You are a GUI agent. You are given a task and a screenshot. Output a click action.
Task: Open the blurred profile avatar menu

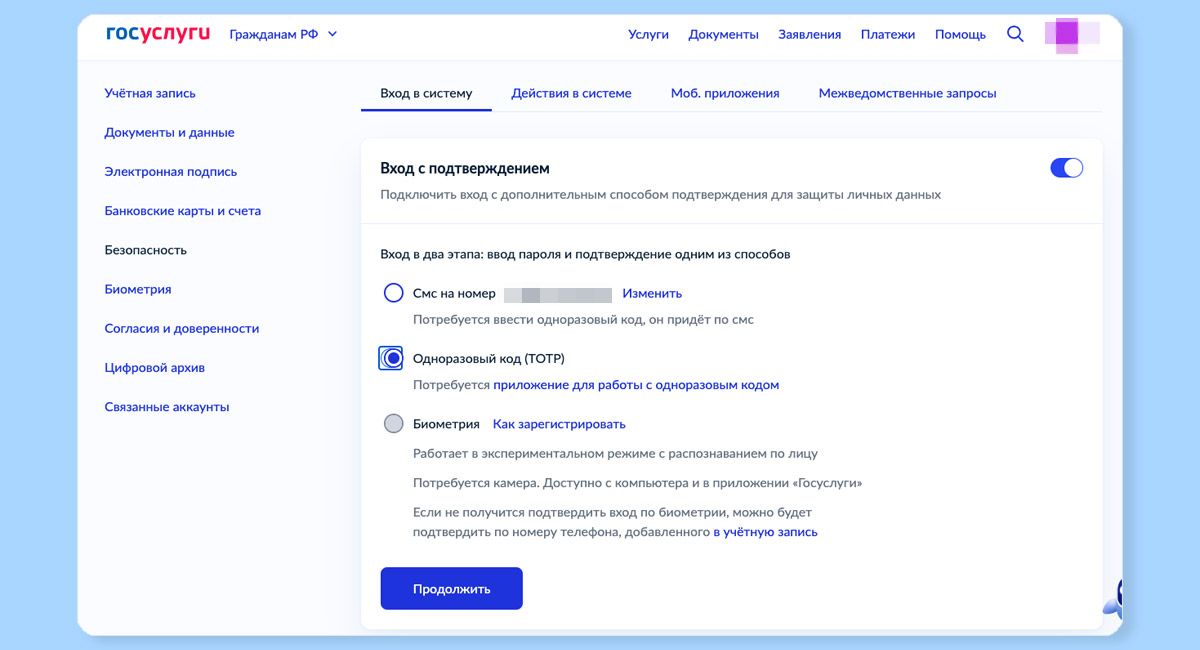point(1071,34)
